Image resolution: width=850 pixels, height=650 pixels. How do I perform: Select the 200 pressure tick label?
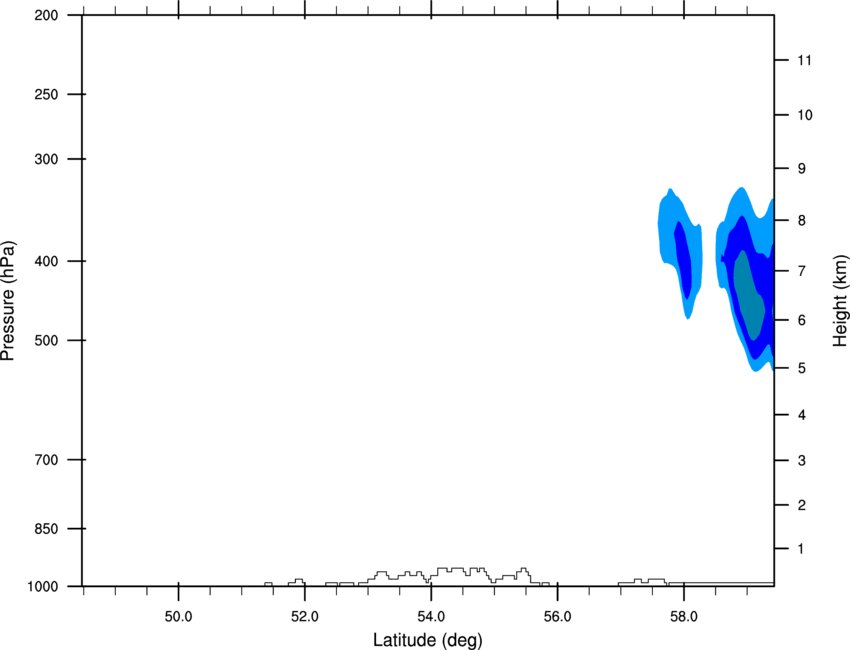point(46,15)
